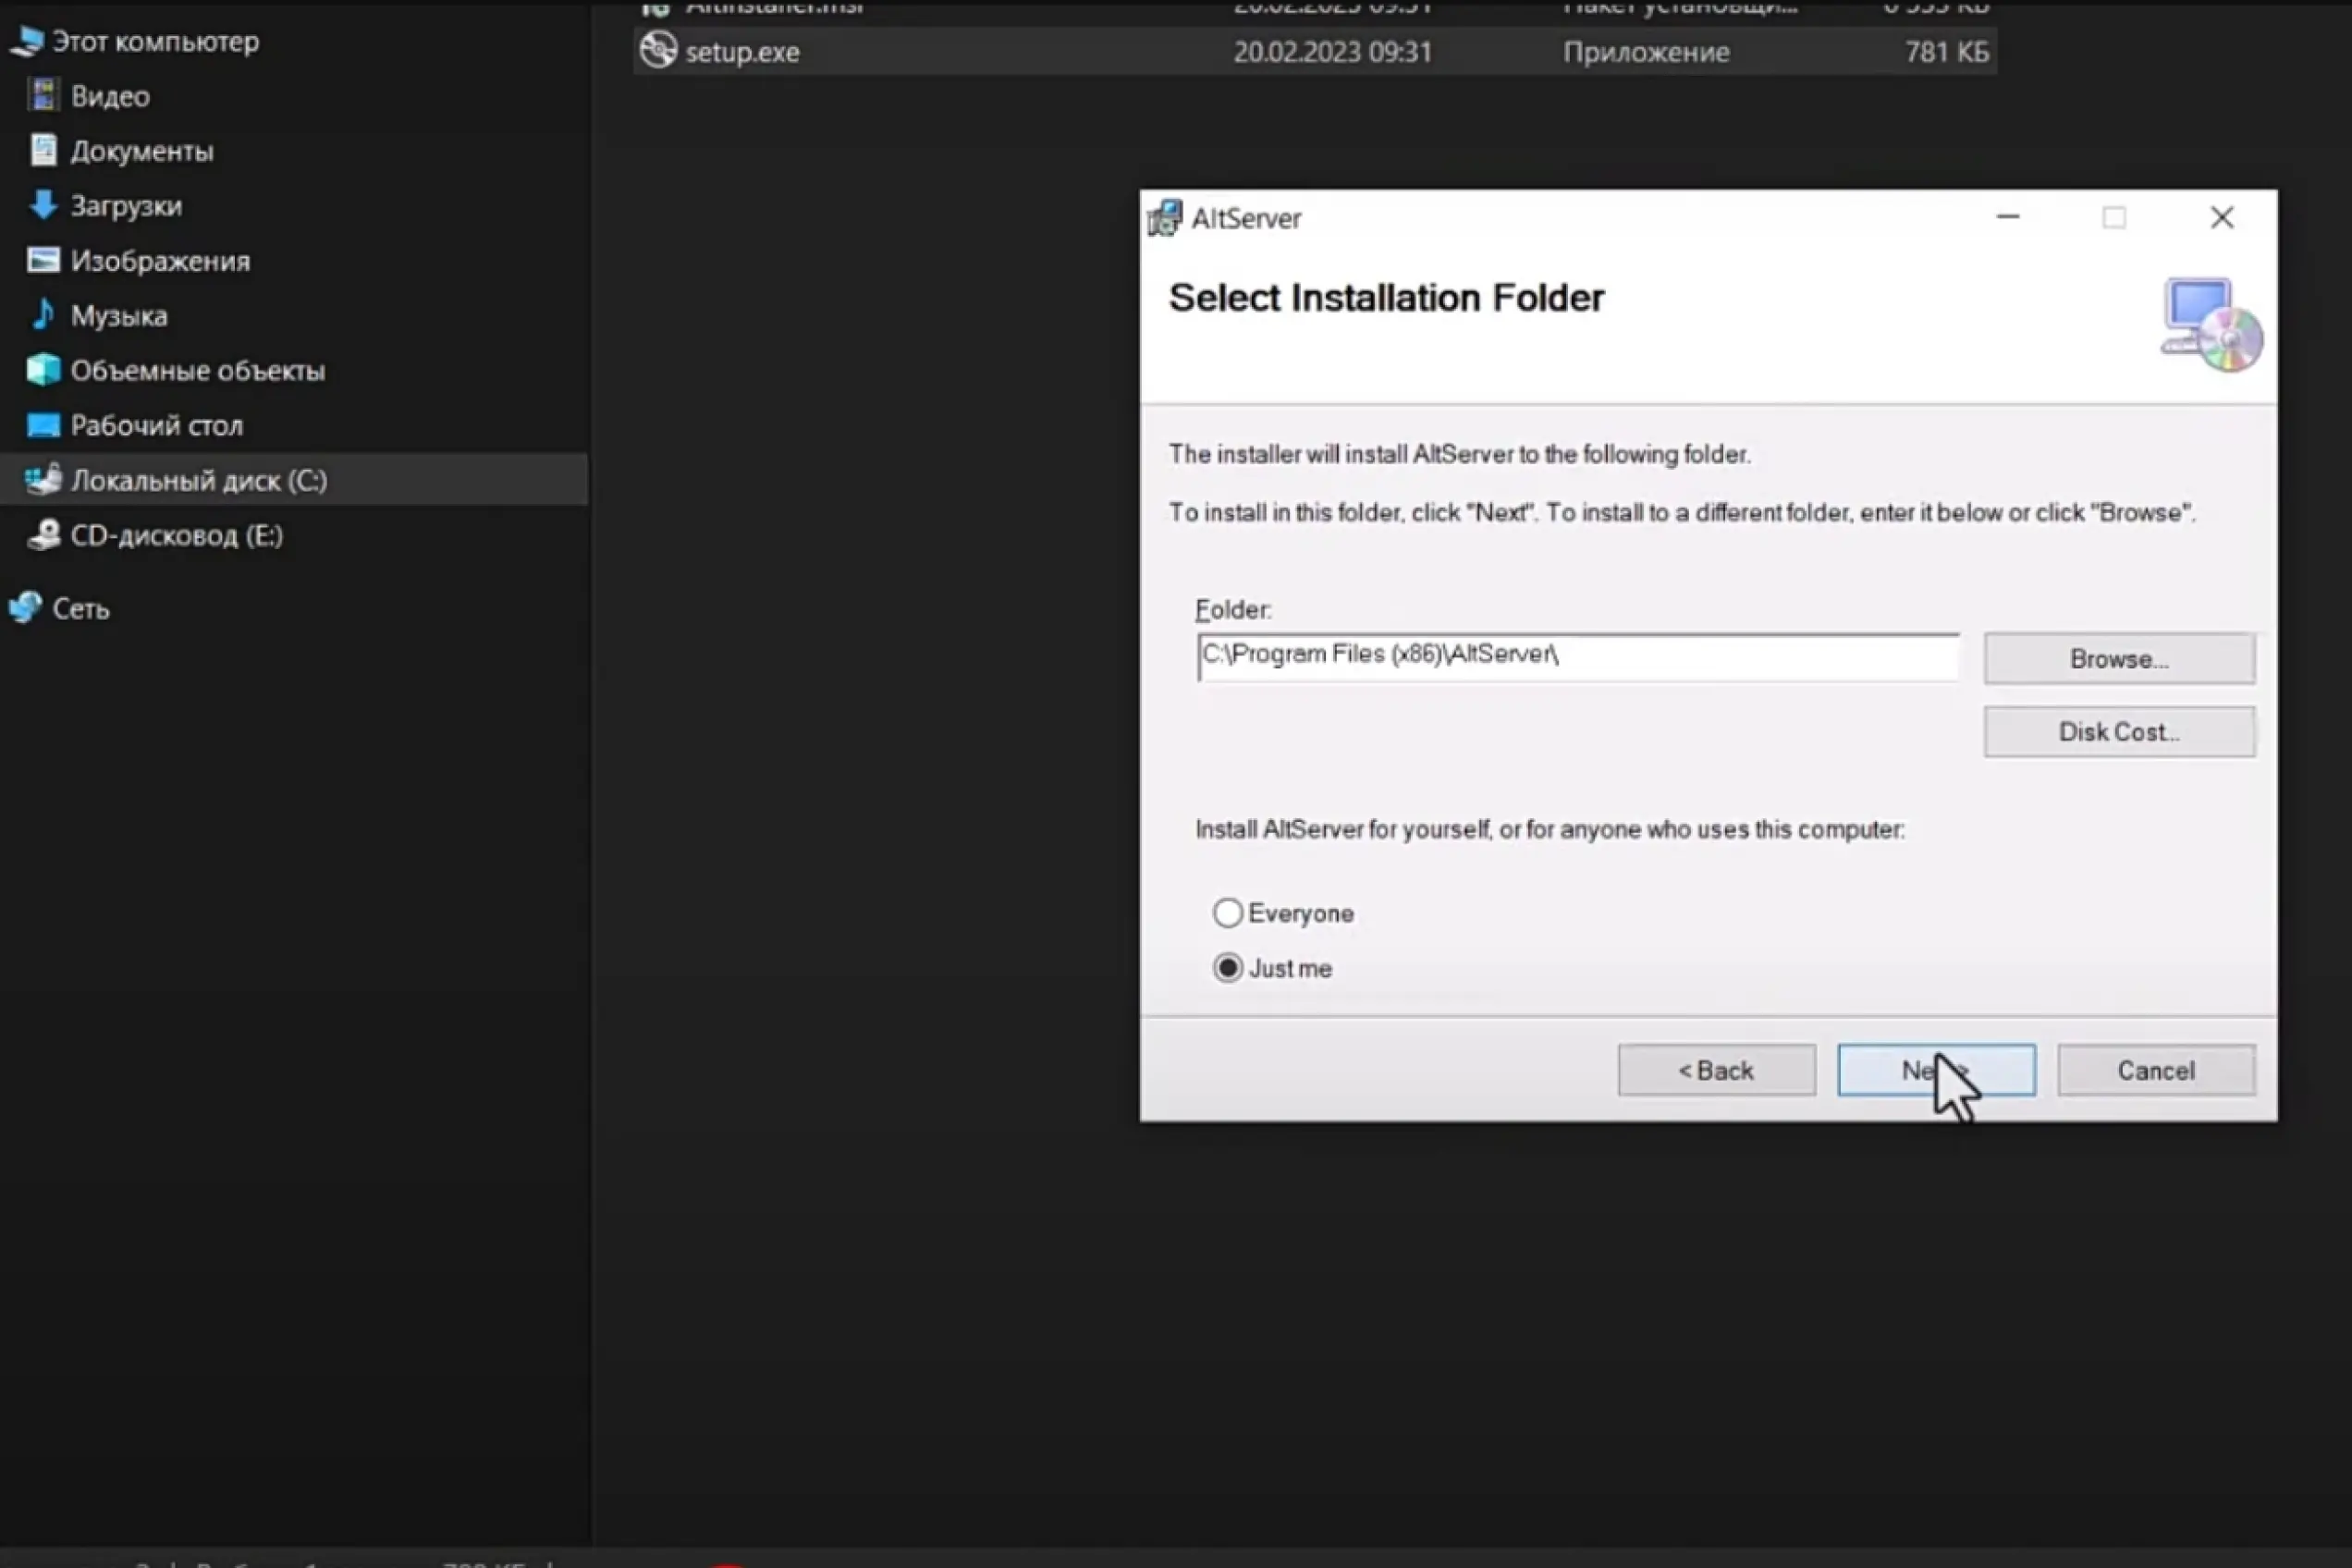The width and height of the screenshot is (2352, 1568).
Task: Select This Computer tree node
Action: (155, 42)
